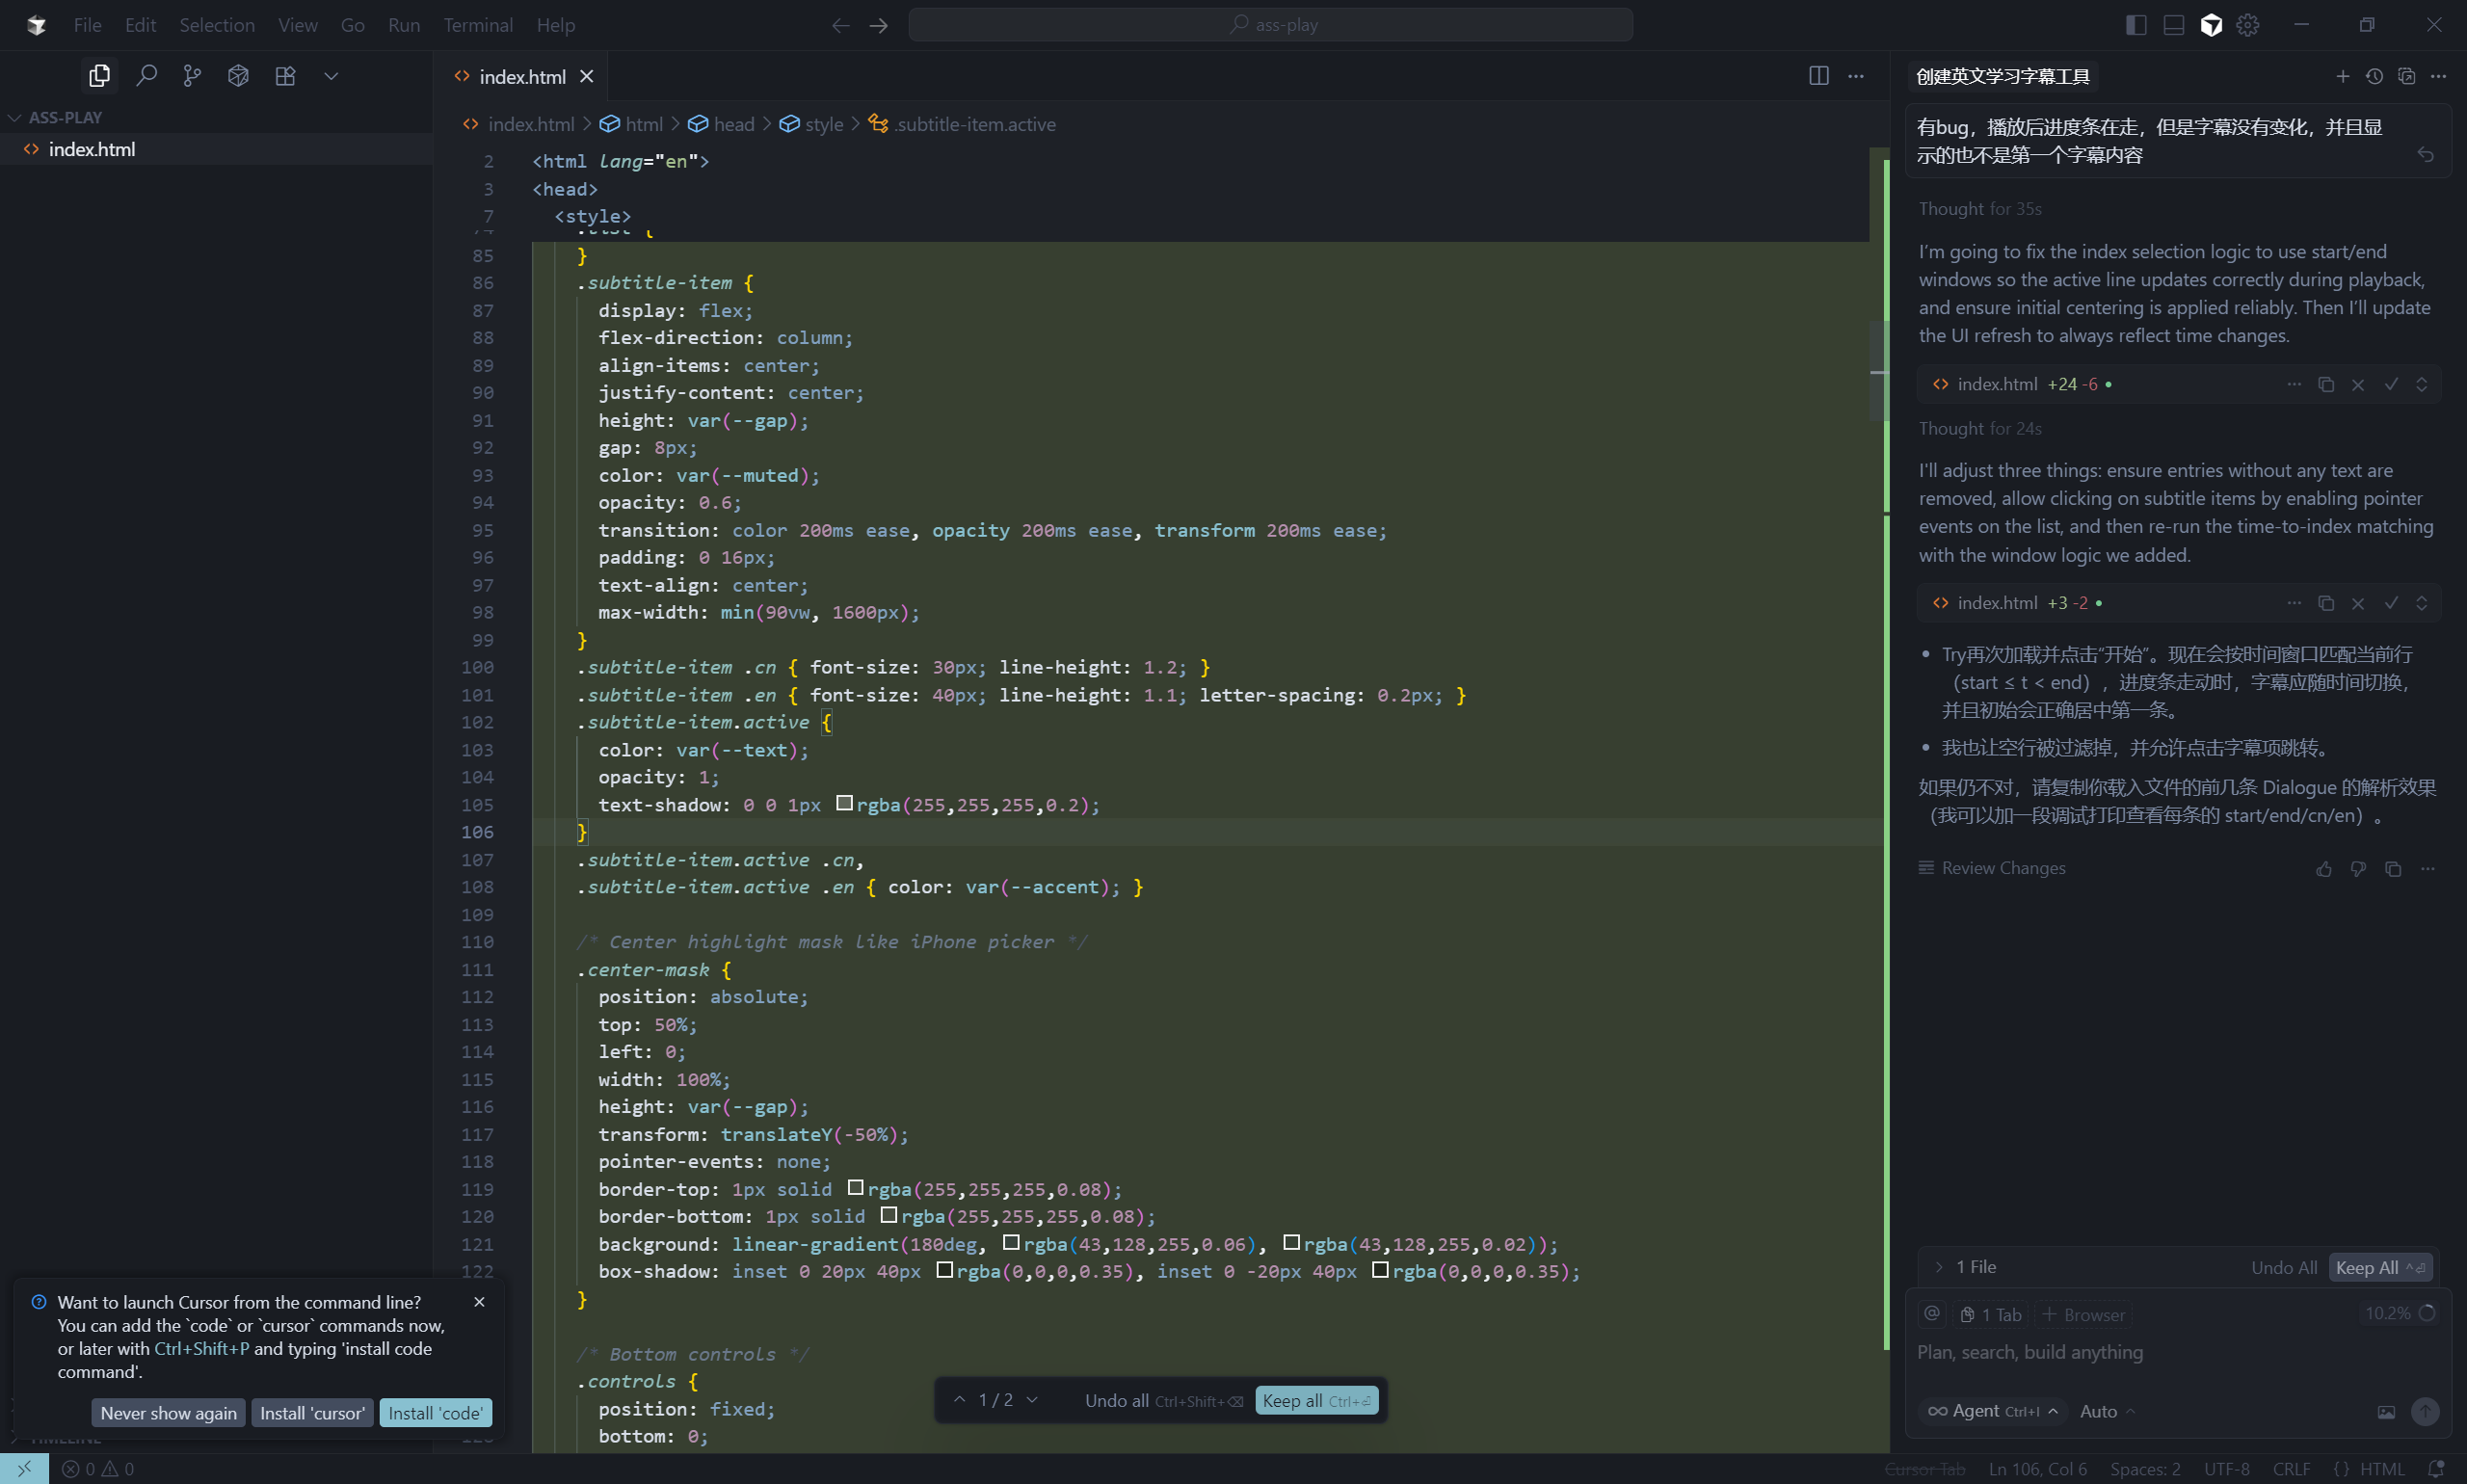Toggle the AI chat pane icon
The width and height of the screenshot is (2467, 1484).
(2211, 25)
